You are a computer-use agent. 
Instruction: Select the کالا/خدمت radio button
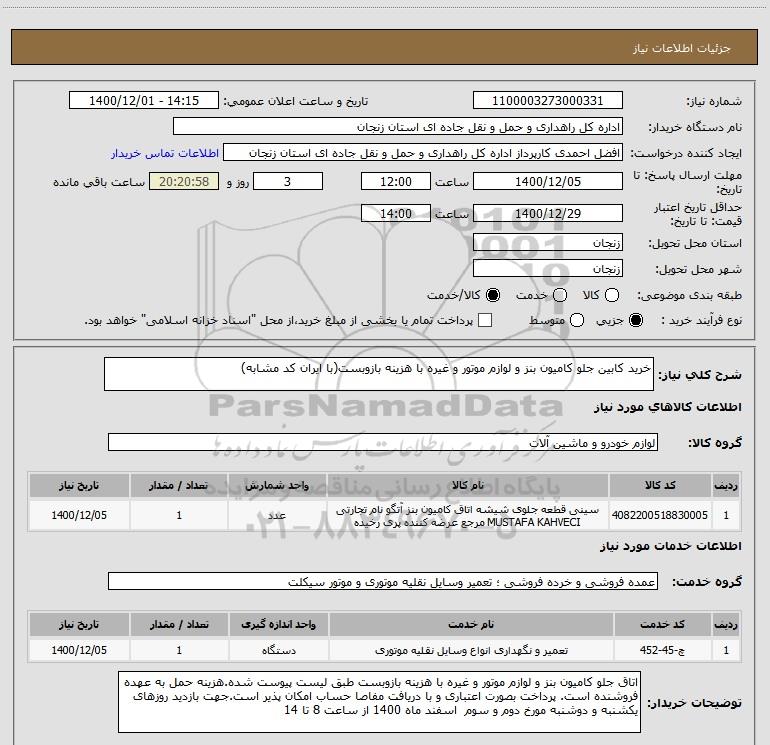tap(493, 295)
